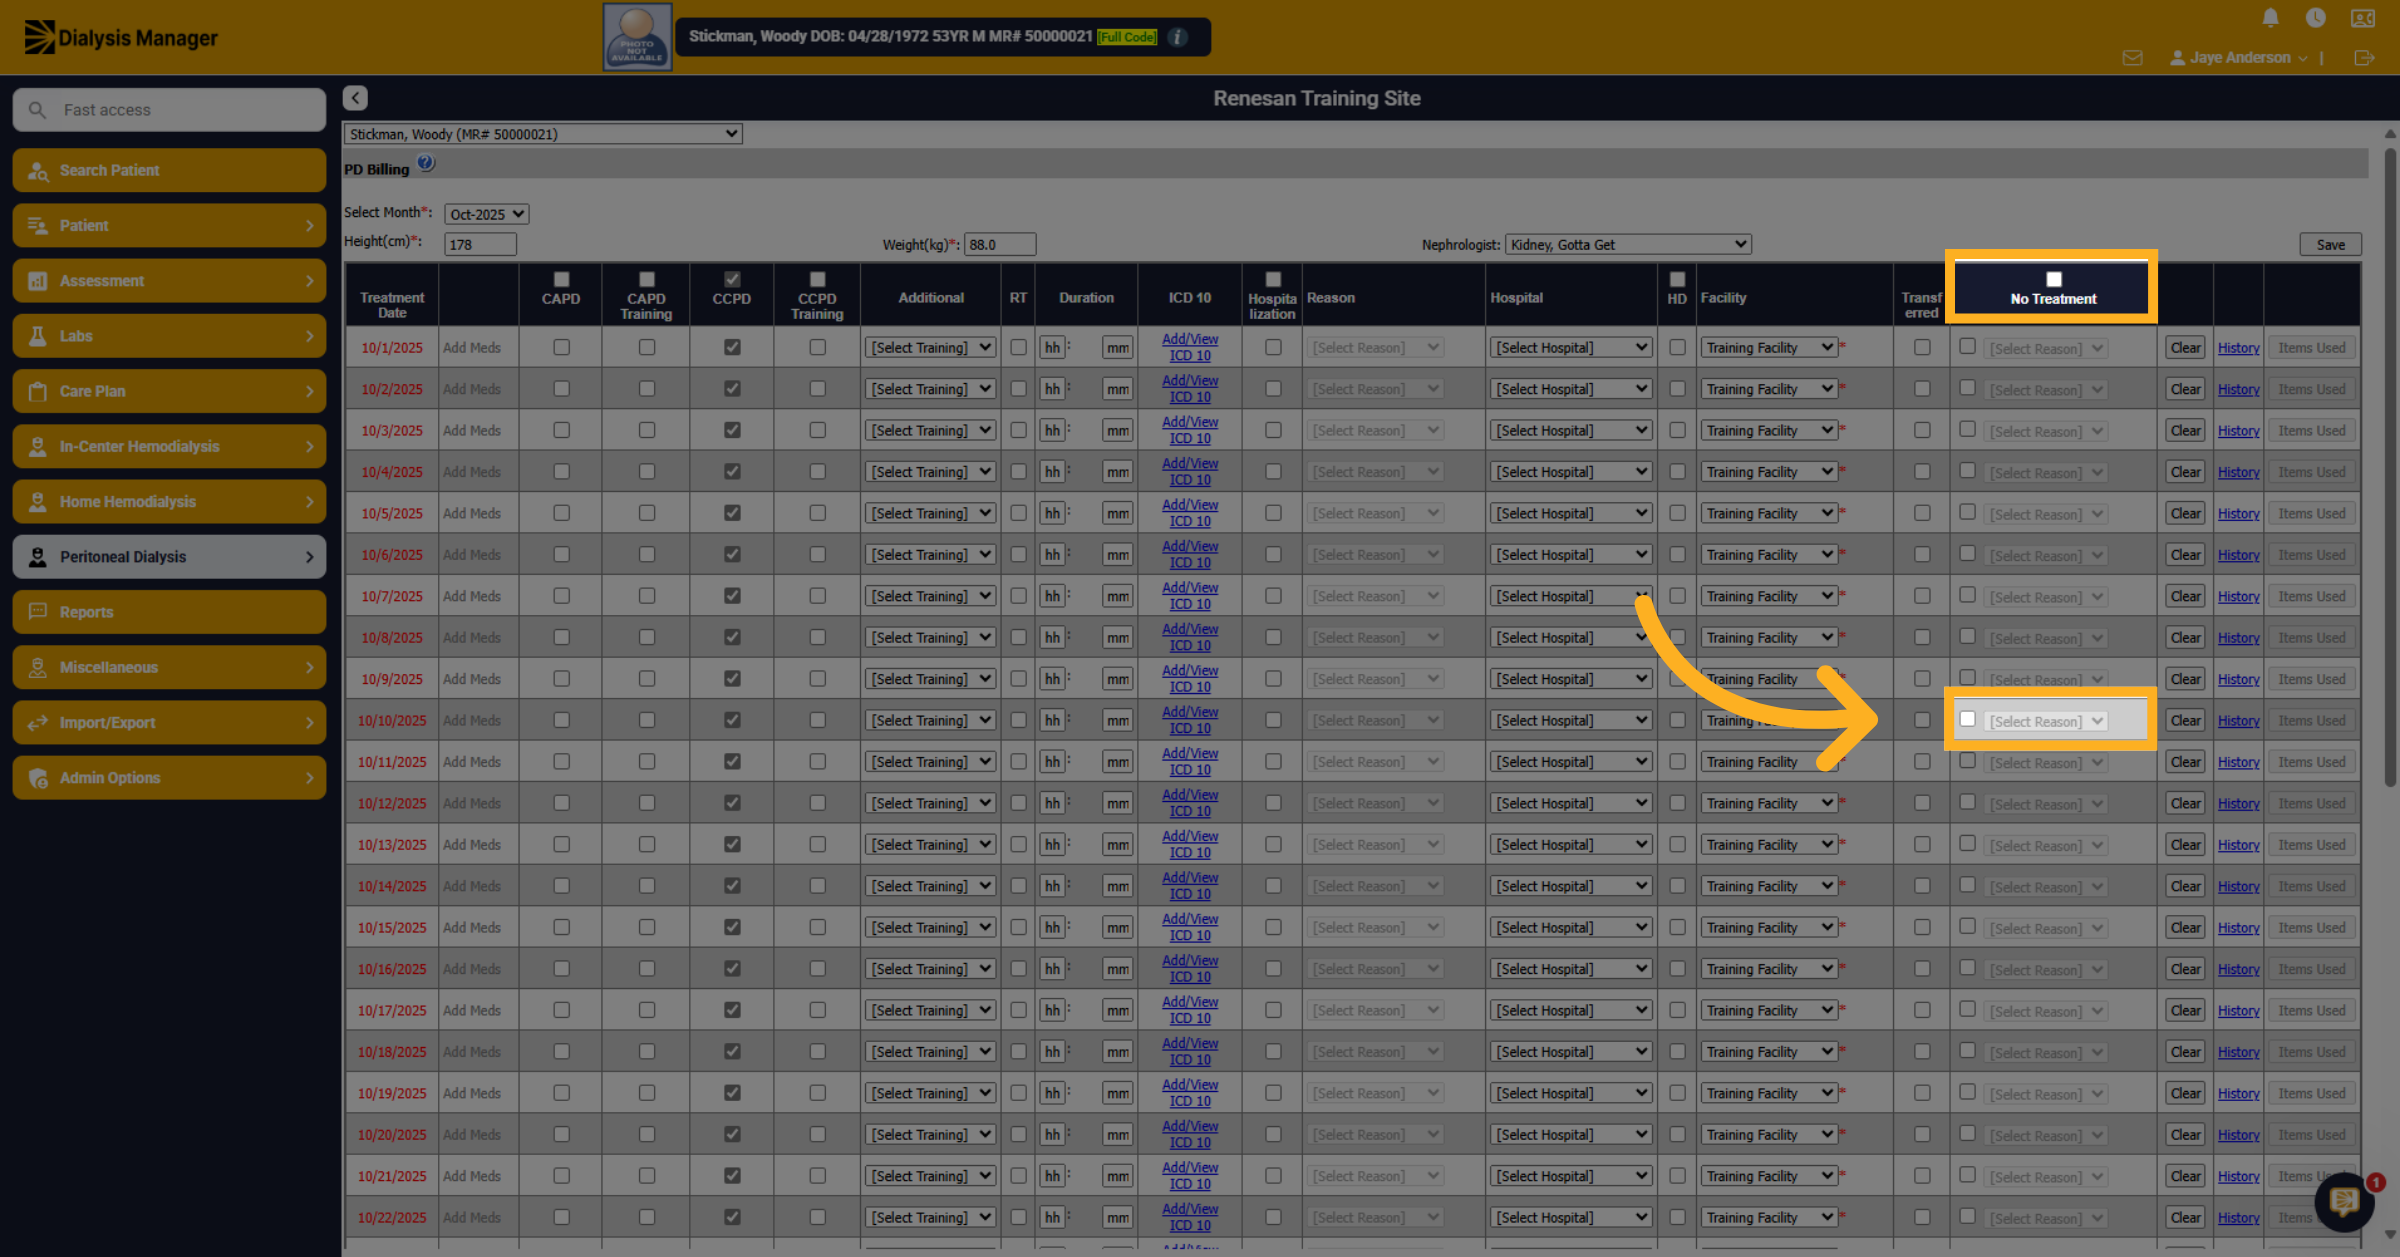Open the notifications bell icon

2270,18
